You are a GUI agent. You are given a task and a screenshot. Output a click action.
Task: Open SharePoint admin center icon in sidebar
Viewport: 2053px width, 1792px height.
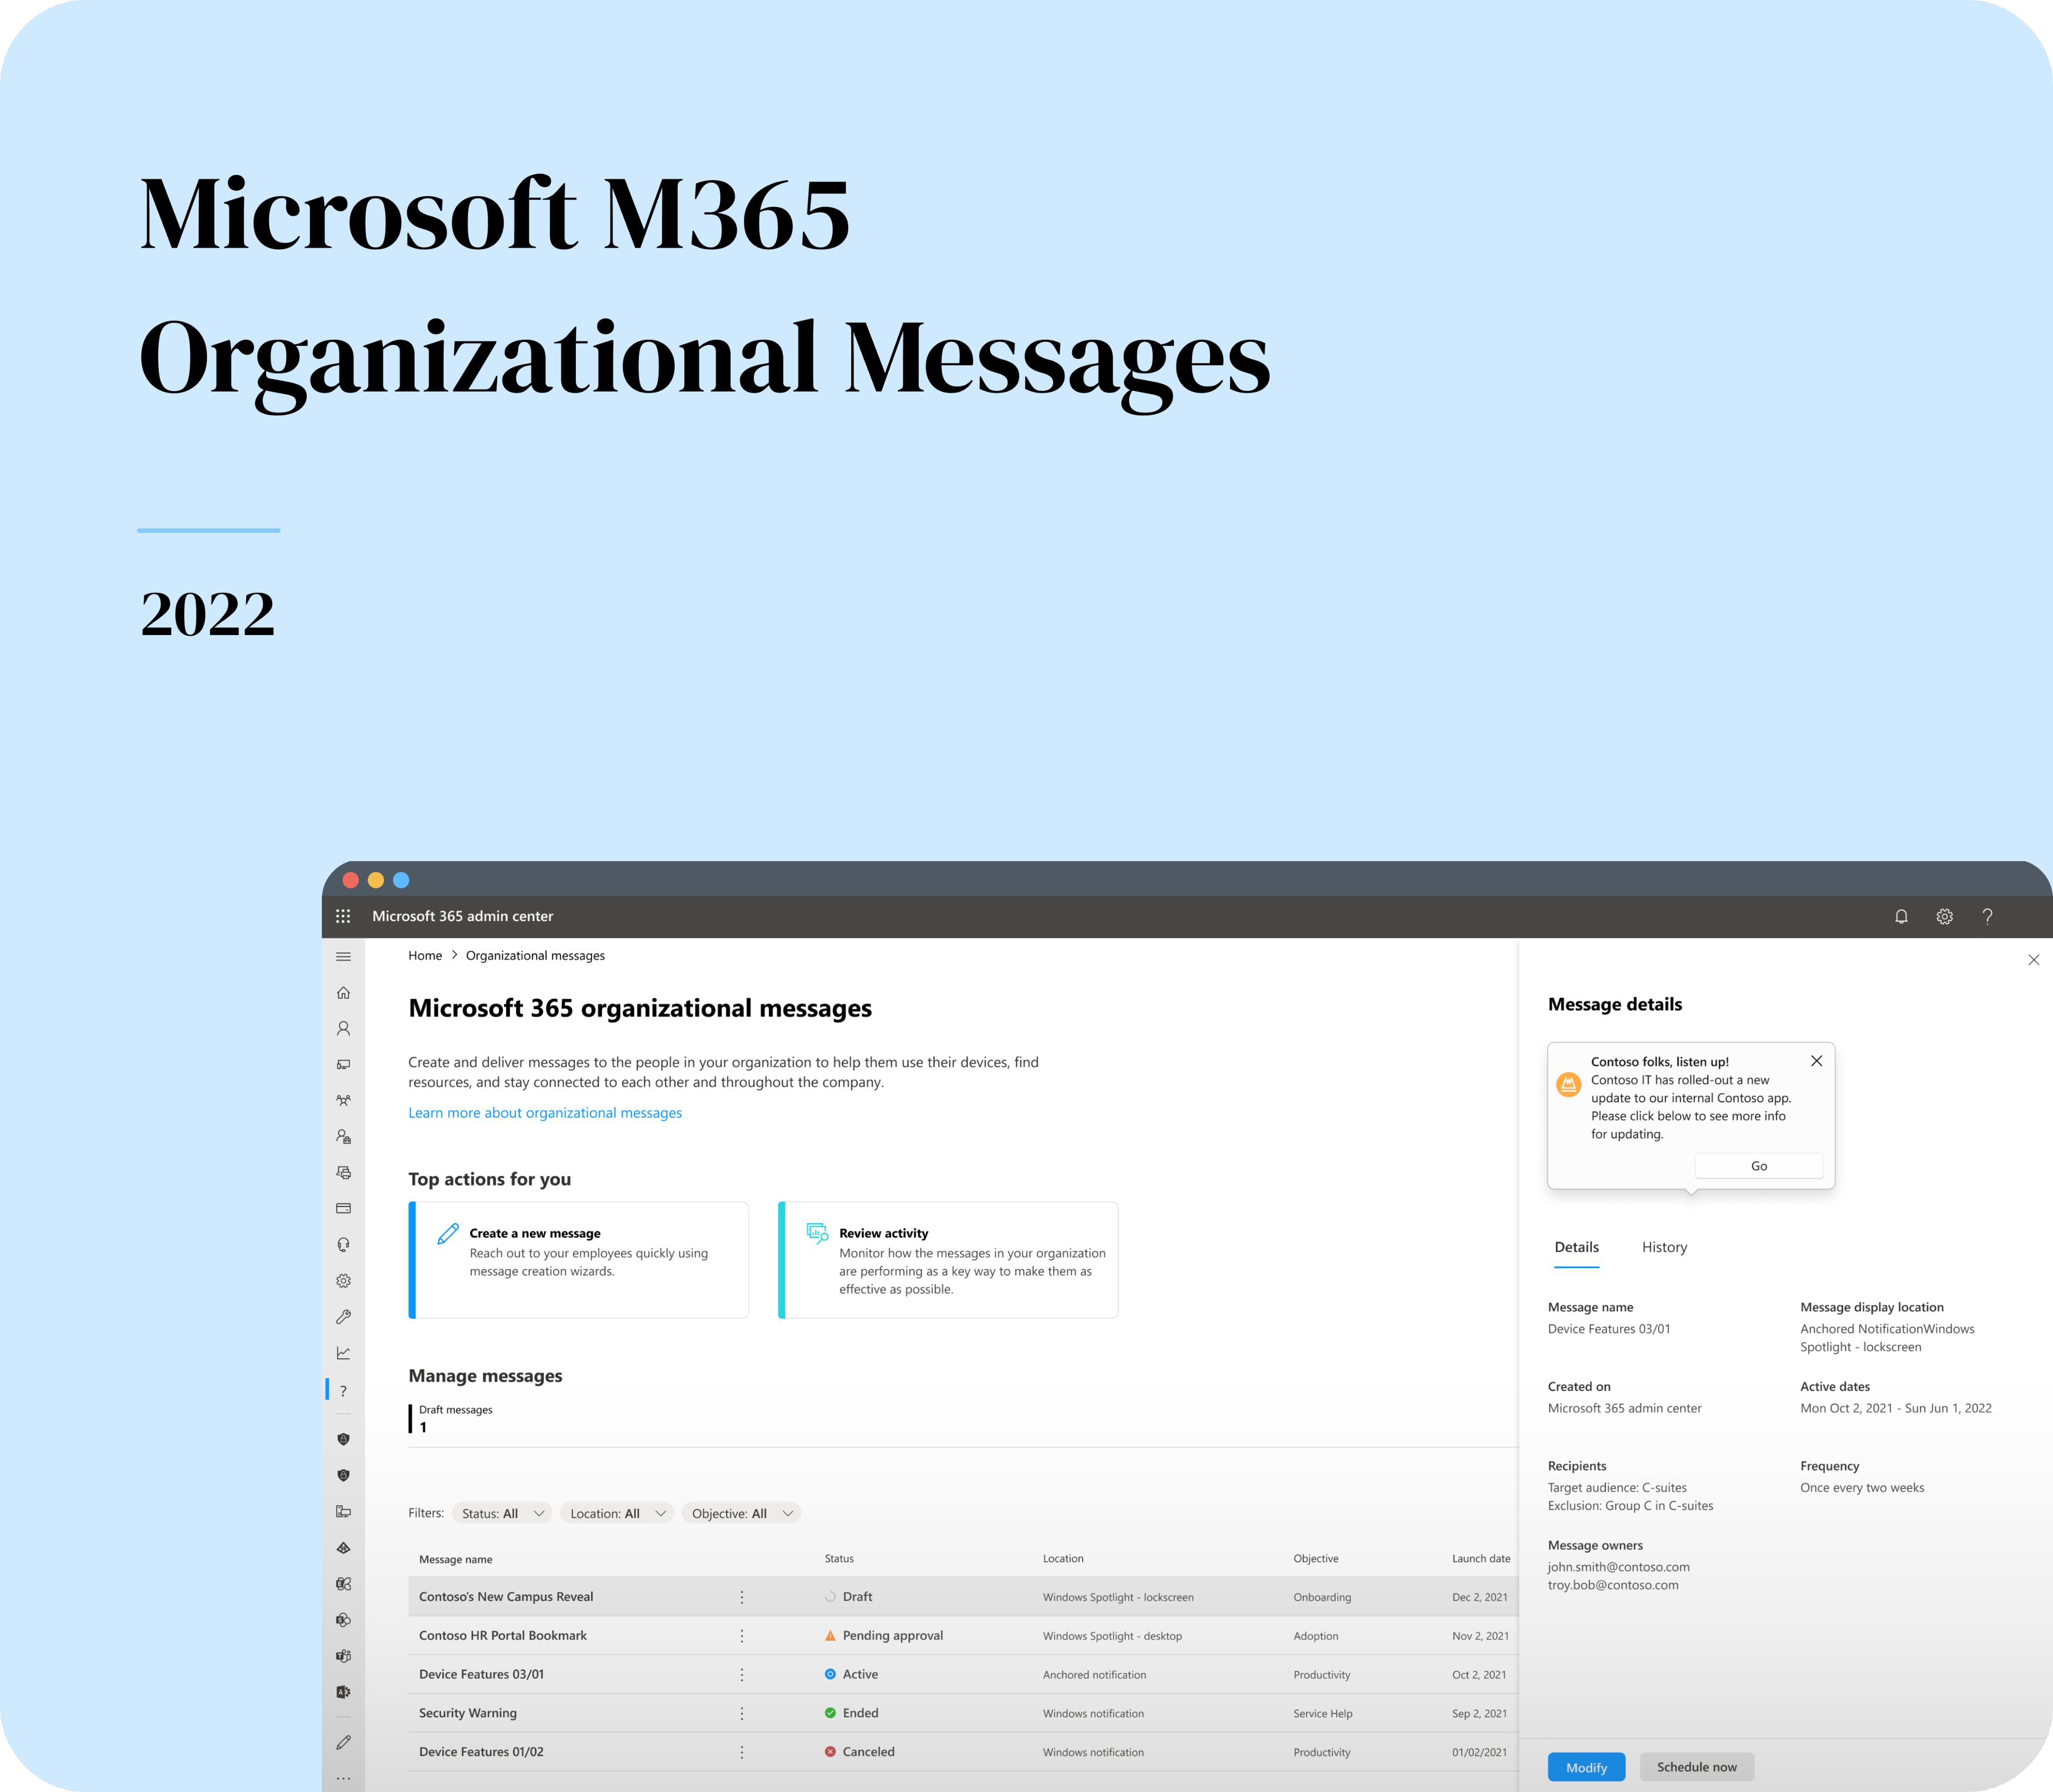coord(343,1620)
